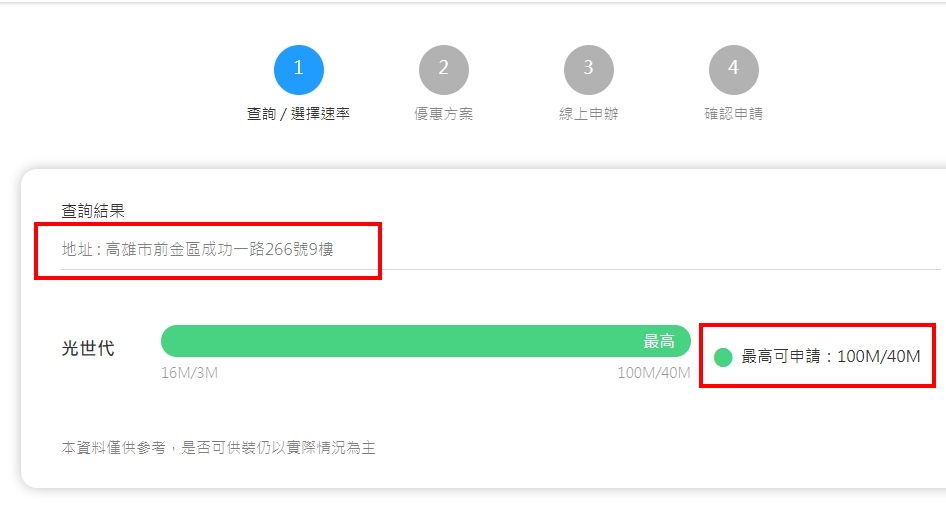The width and height of the screenshot is (946, 509).
Task: Click the step 3 circle icon
Action: point(588,69)
